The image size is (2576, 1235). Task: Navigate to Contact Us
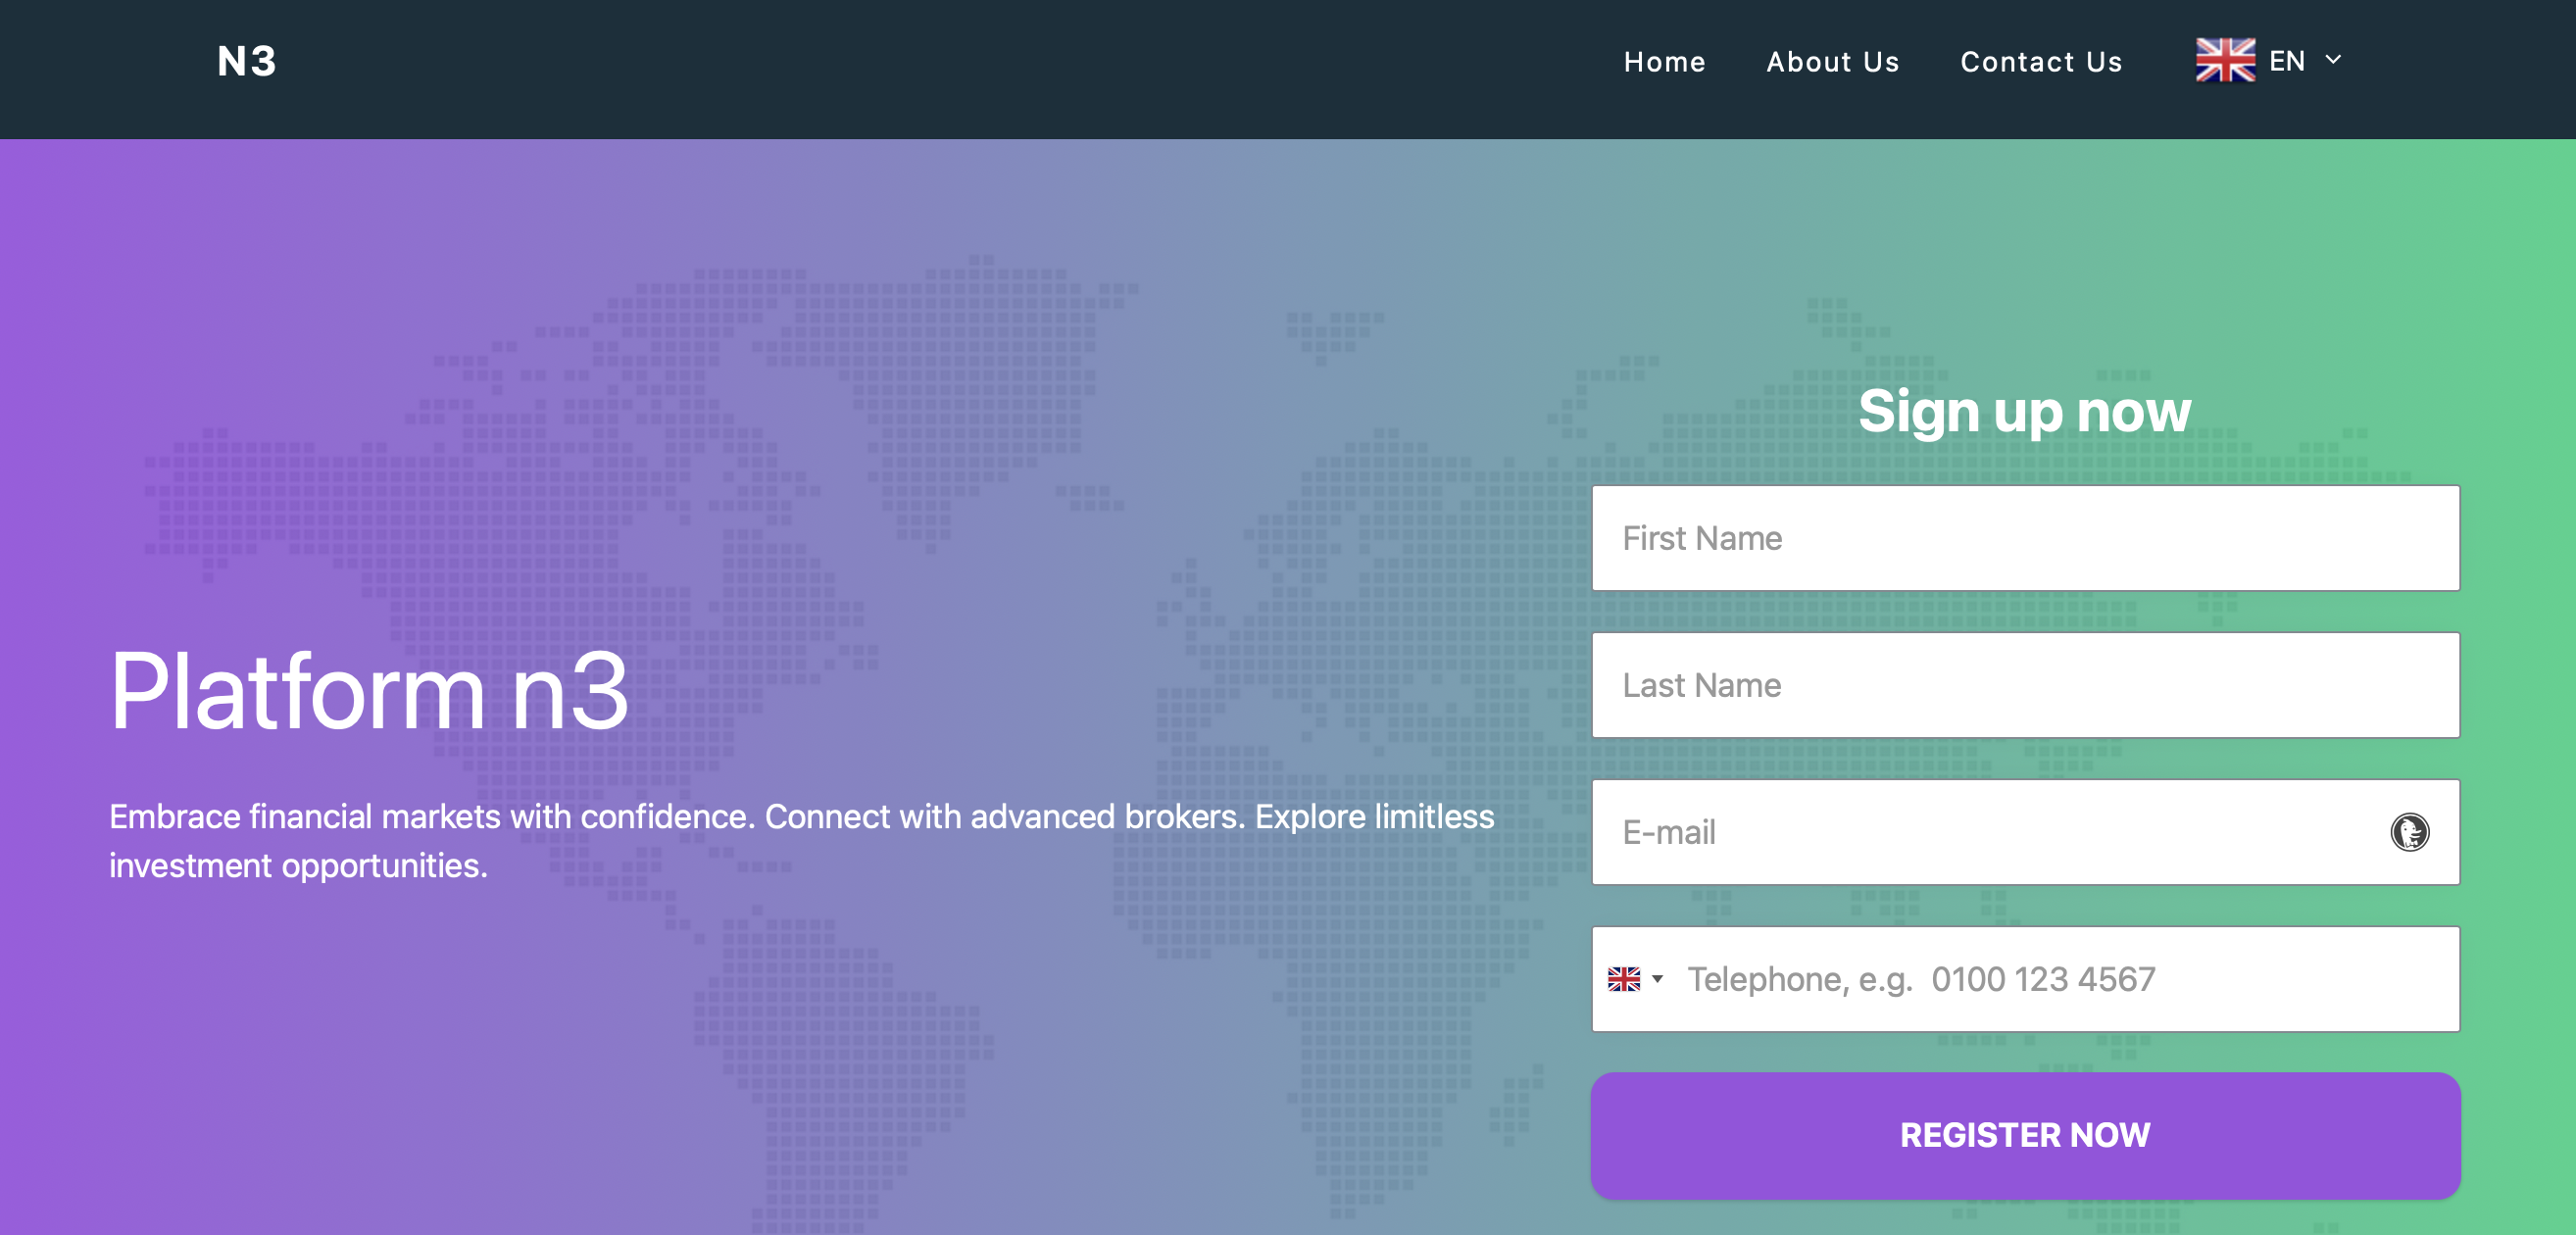pos(2040,62)
